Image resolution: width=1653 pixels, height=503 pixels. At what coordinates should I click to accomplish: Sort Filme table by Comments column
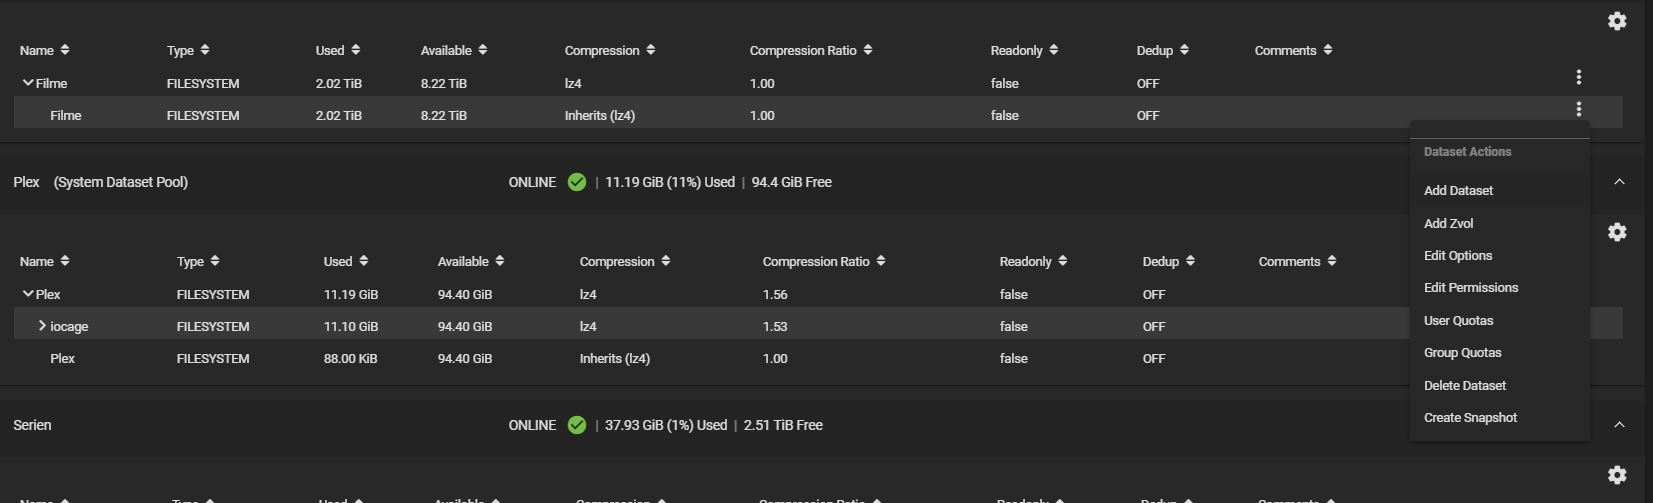tap(1294, 50)
